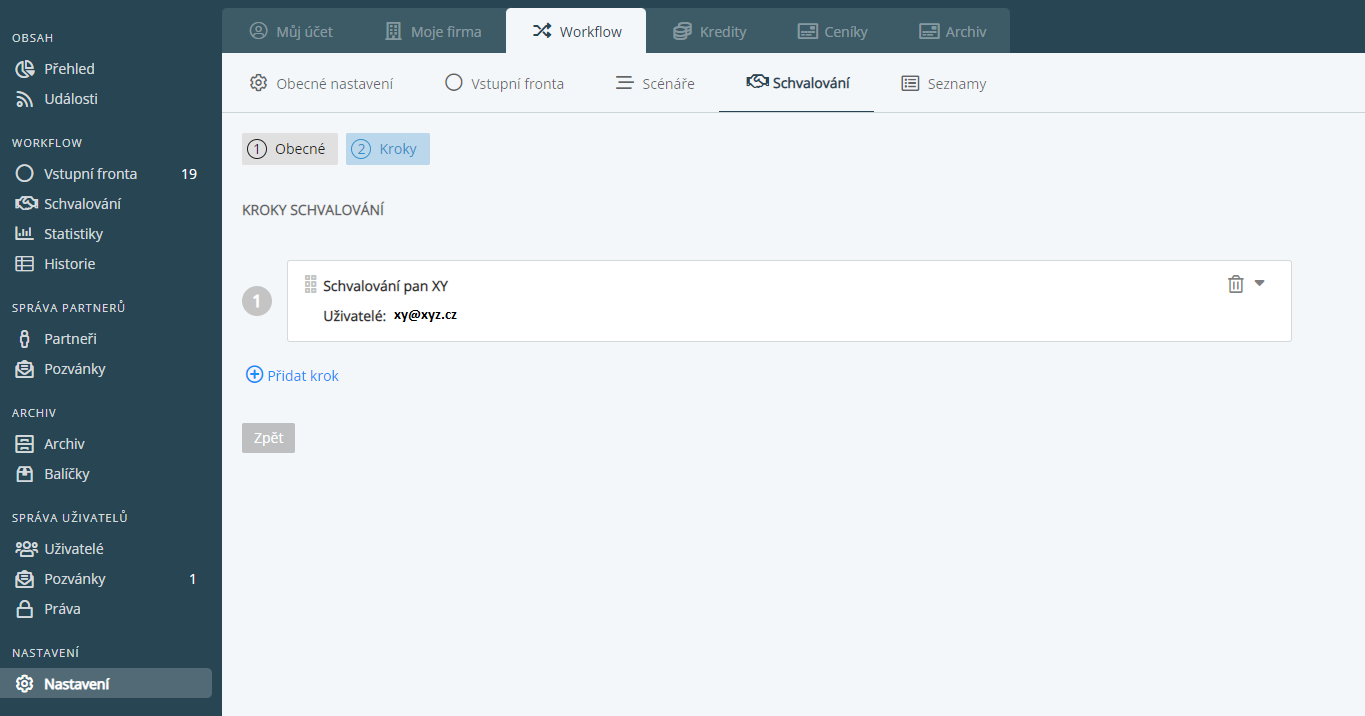Open Práva lock item in sidebar
Viewport: 1365px width, 716px height.
pyautogui.click(x=62, y=609)
